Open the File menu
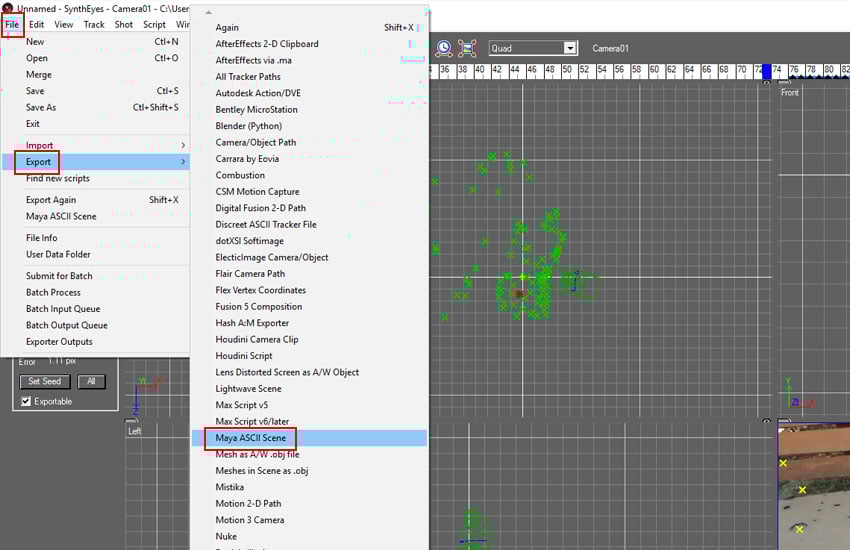This screenshot has height=550, width=850. click(x=12, y=24)
